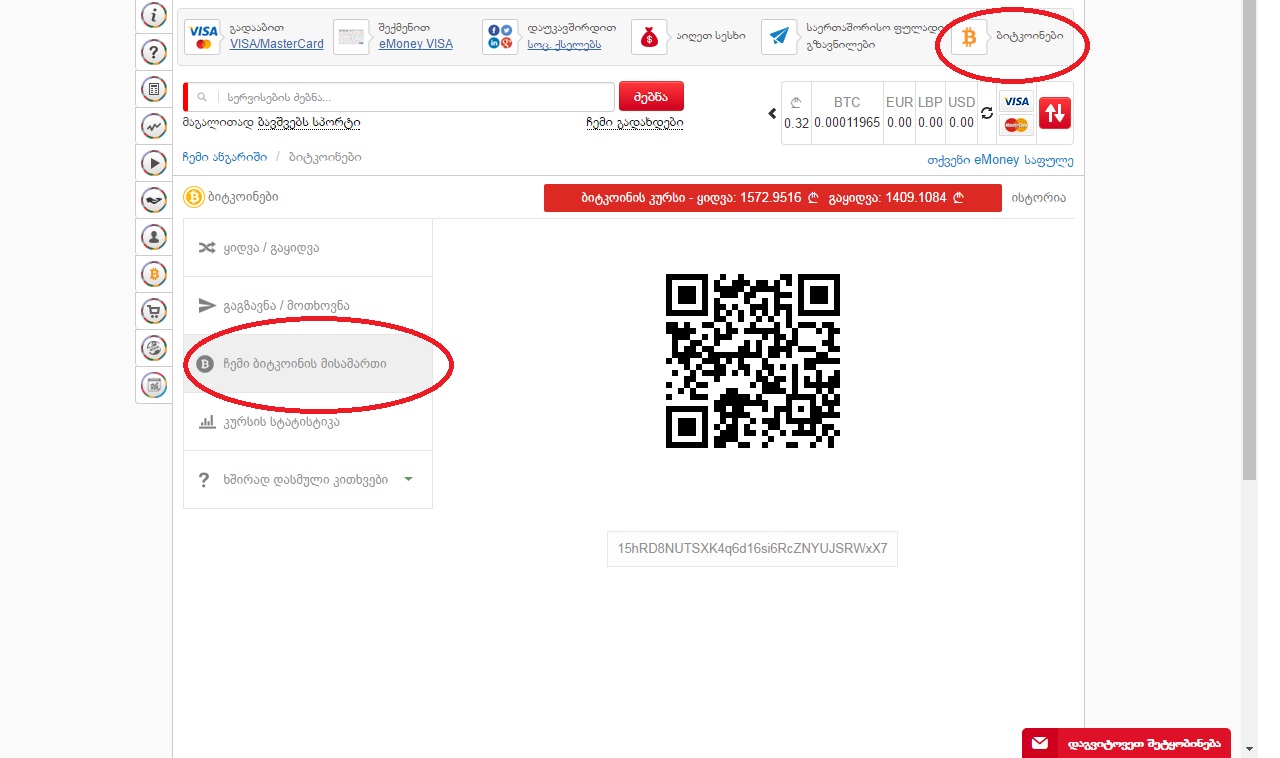Open the ისტორია history link

click(1038, 198)
